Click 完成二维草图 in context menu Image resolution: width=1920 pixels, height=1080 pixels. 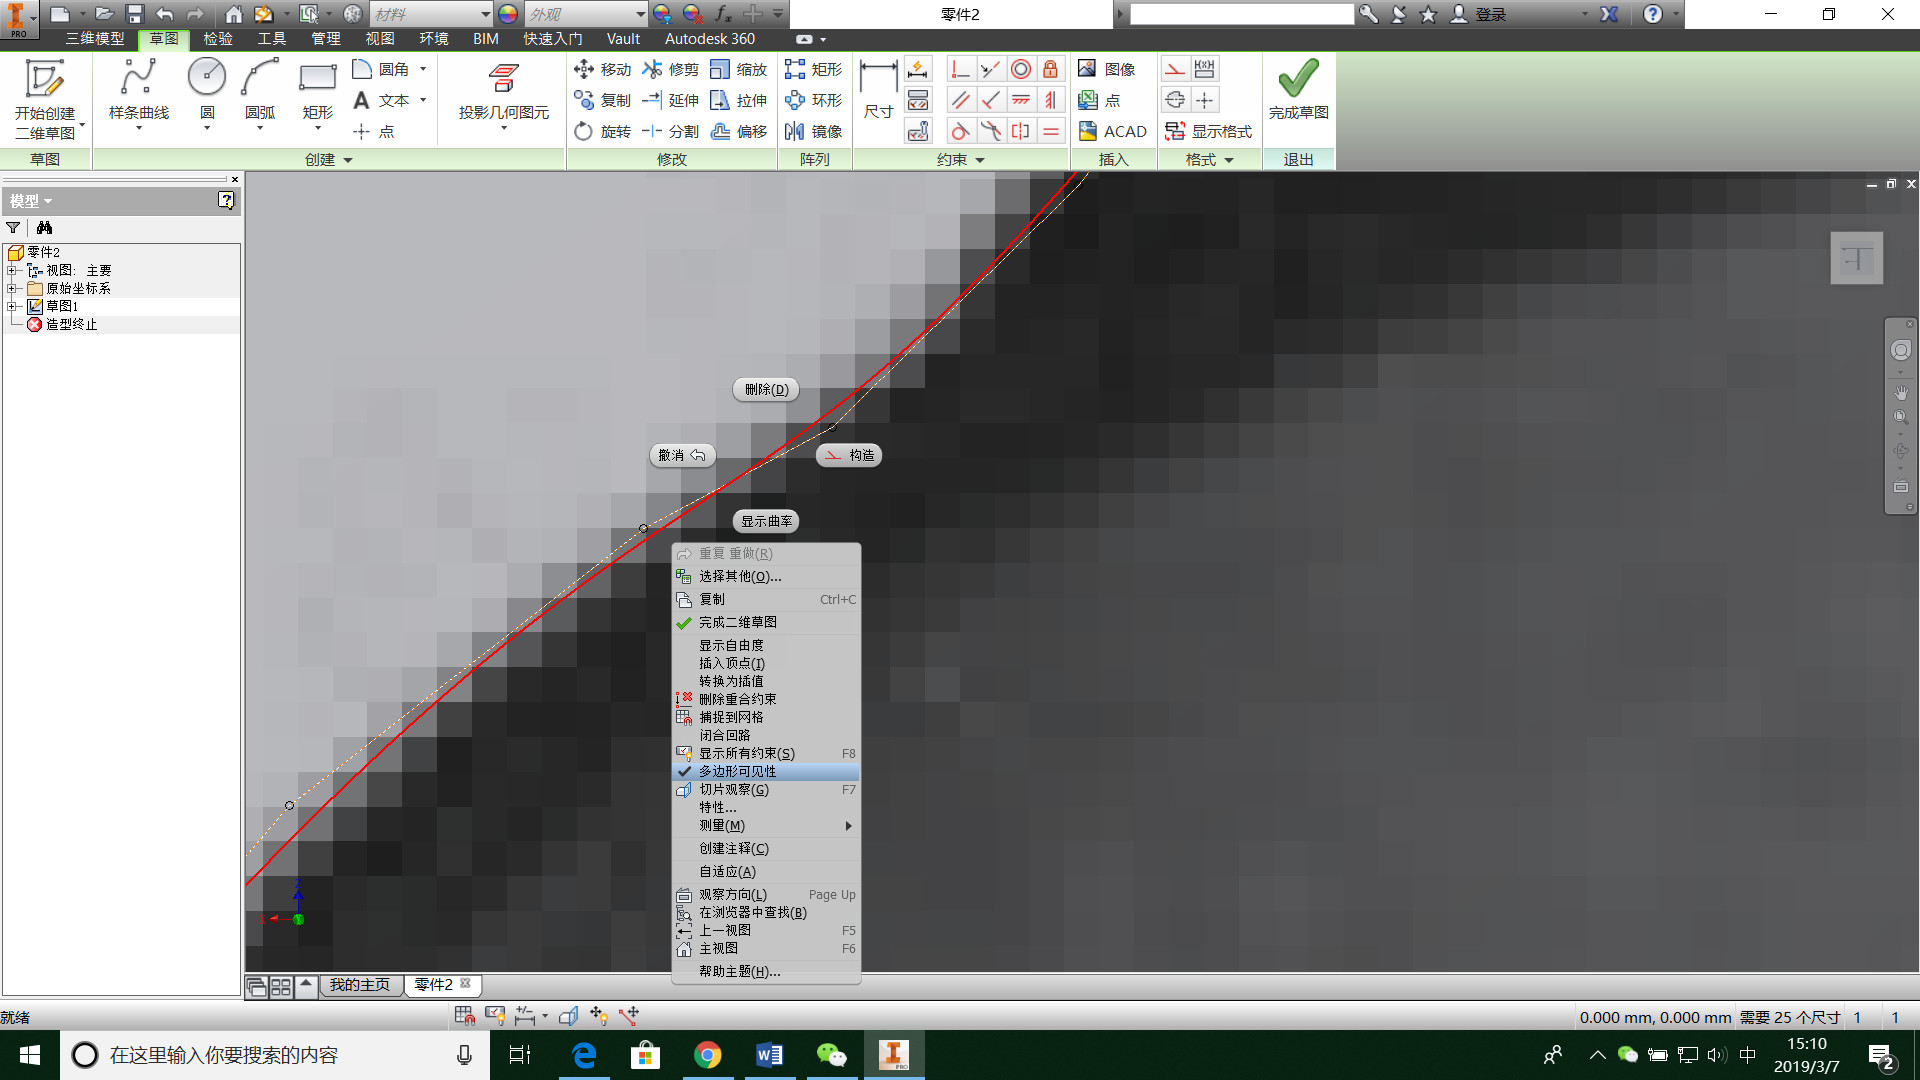tap(766, 623)
